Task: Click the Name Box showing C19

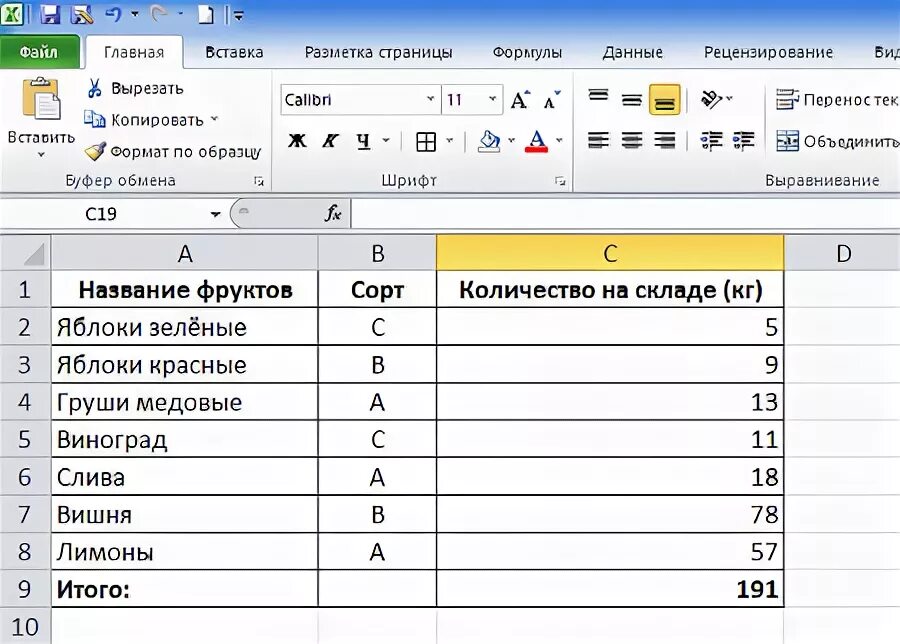Action: tap(101, 214)
